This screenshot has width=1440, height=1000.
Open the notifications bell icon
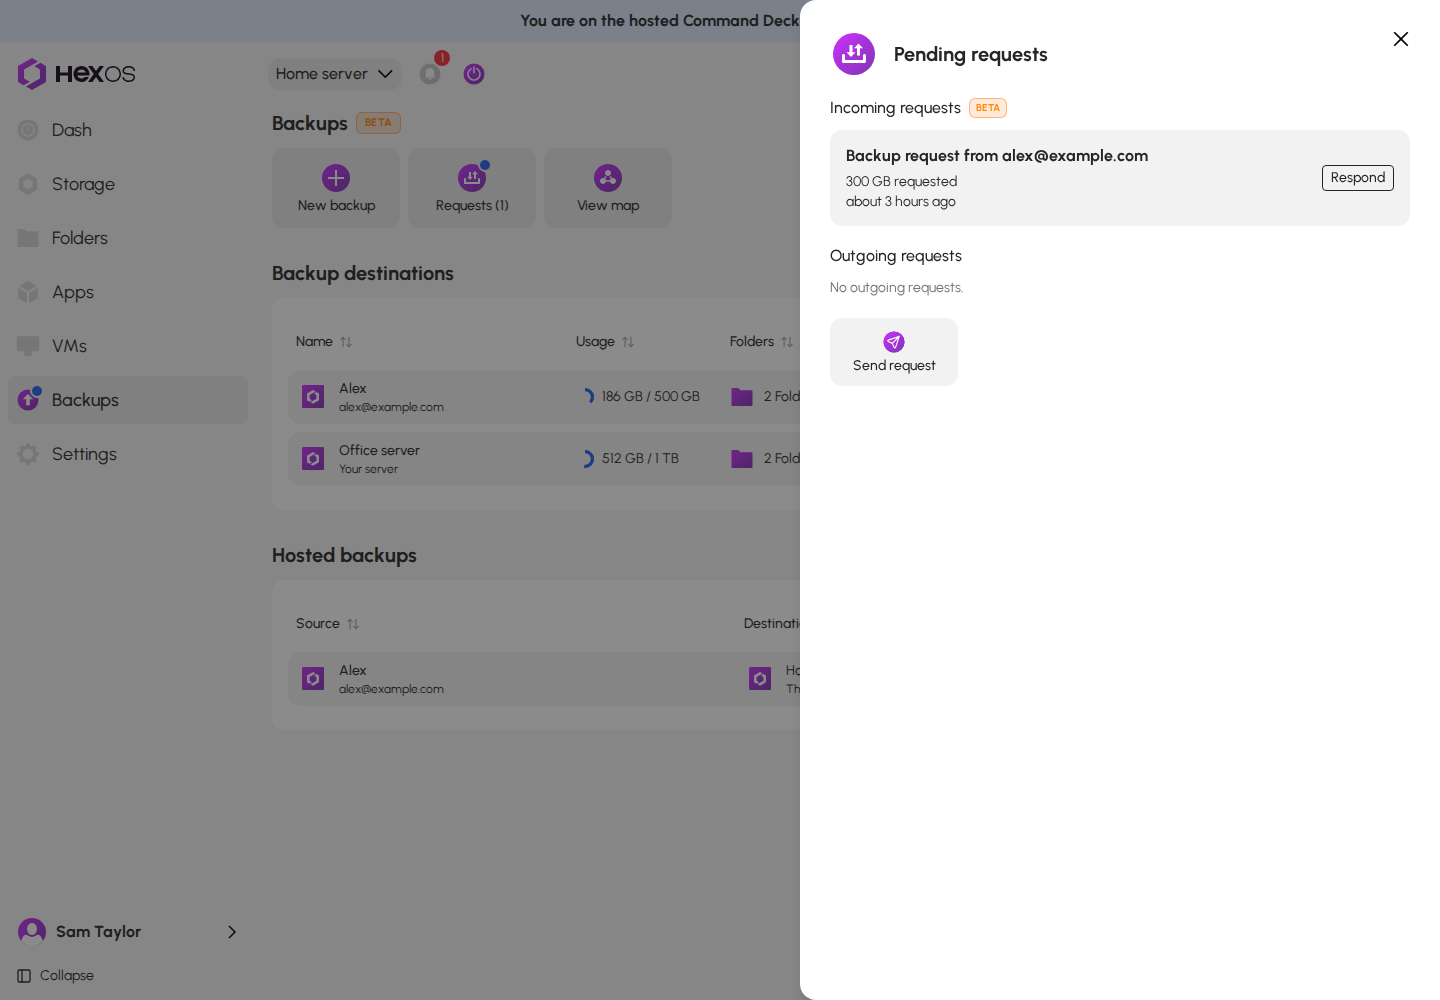coord(430,74)
